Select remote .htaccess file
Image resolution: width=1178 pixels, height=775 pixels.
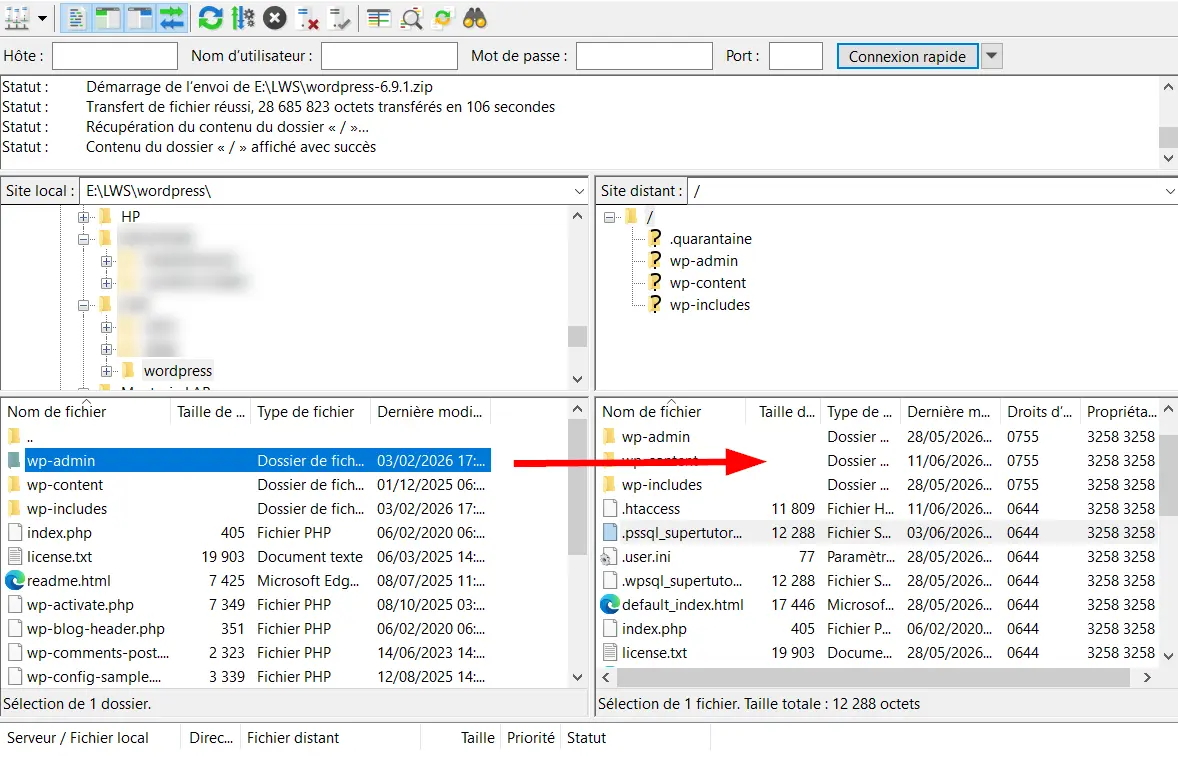651,509
